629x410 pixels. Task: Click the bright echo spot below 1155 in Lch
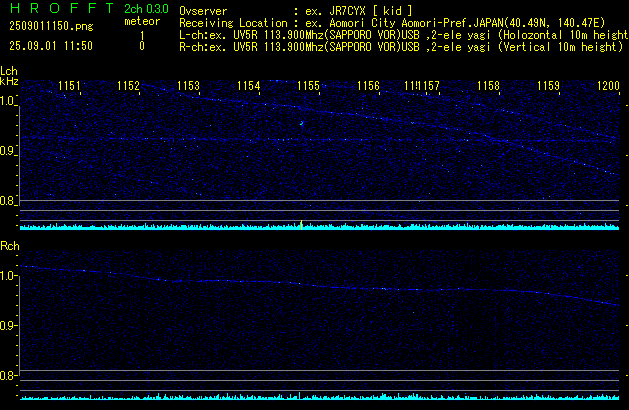(302, 123)
